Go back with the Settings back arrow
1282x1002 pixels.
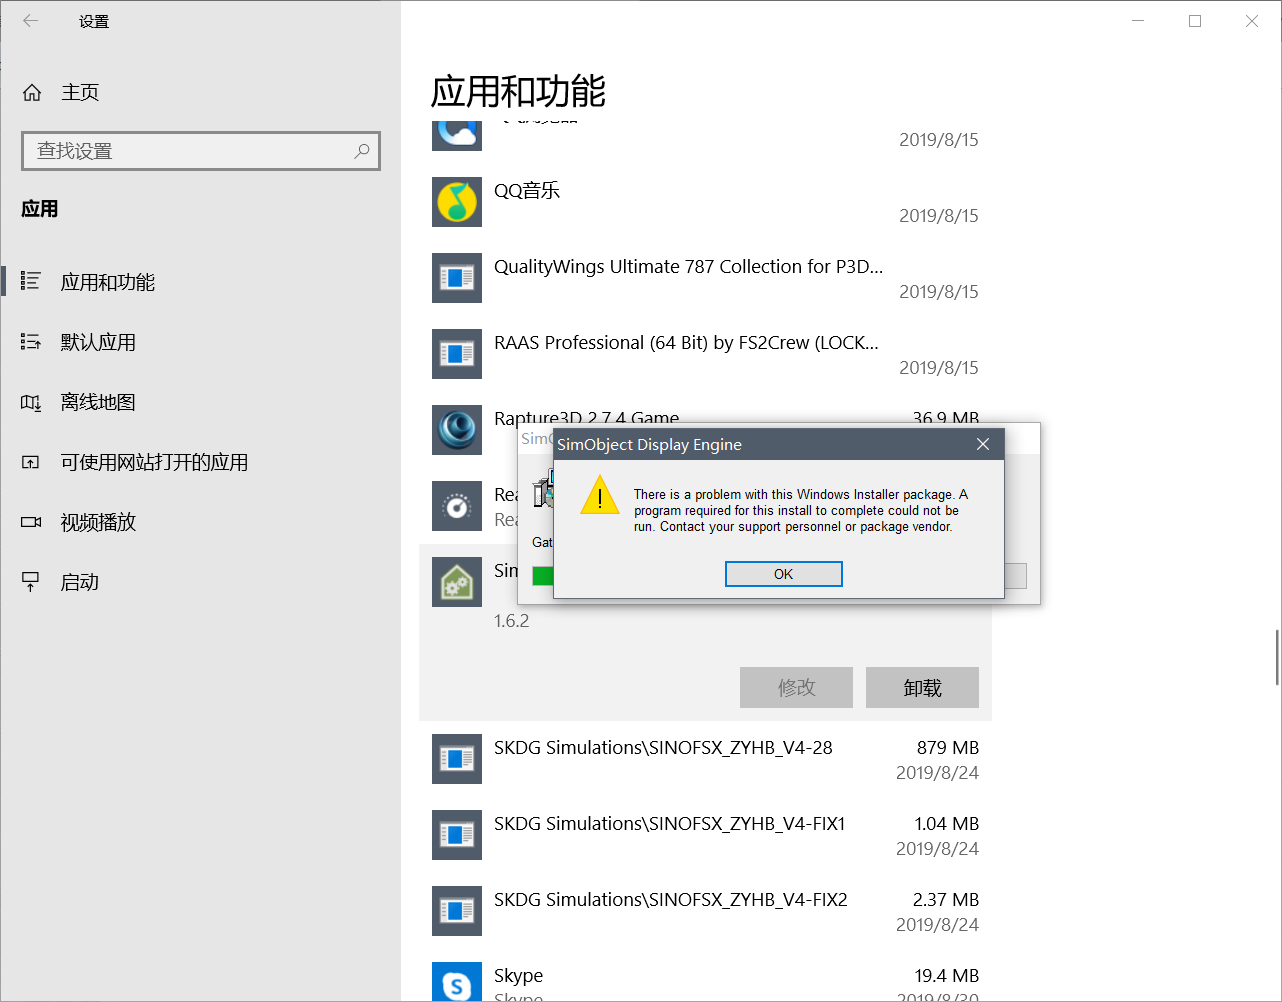31,21
